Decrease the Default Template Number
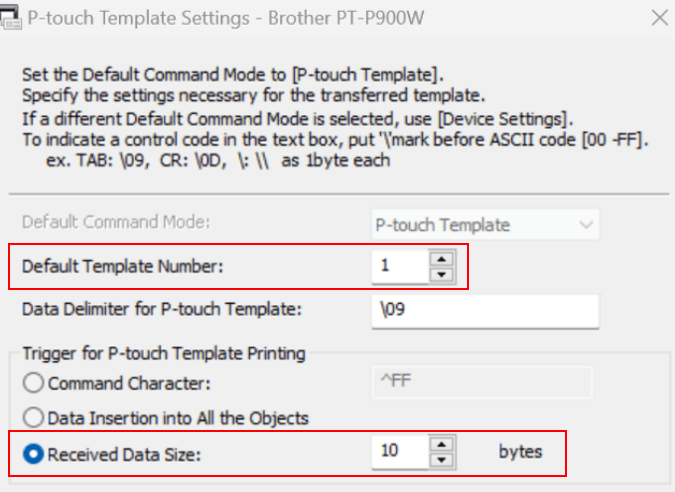Viewport: 675px width, 492px height. point(443,273)
